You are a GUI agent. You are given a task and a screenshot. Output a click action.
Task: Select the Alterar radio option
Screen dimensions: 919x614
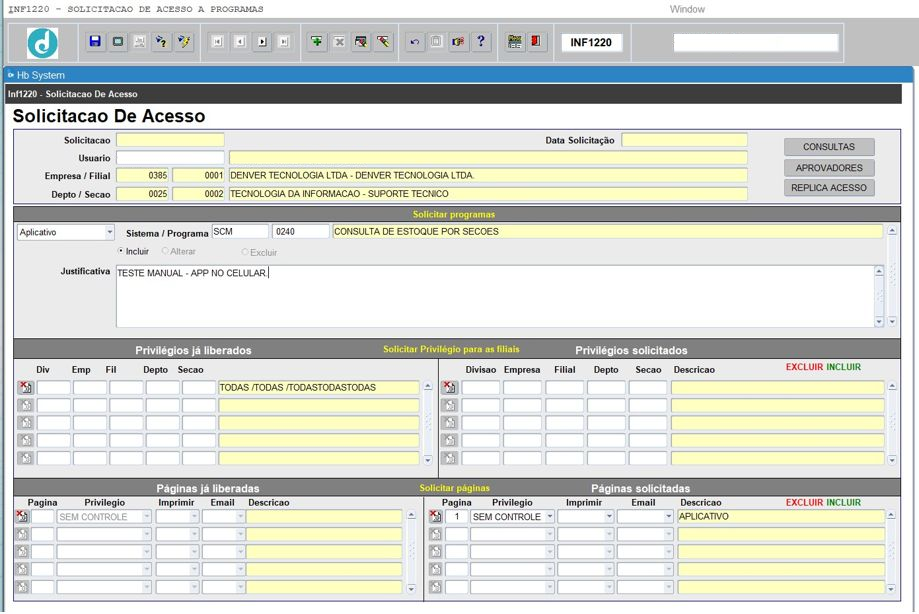coord(165,251)
